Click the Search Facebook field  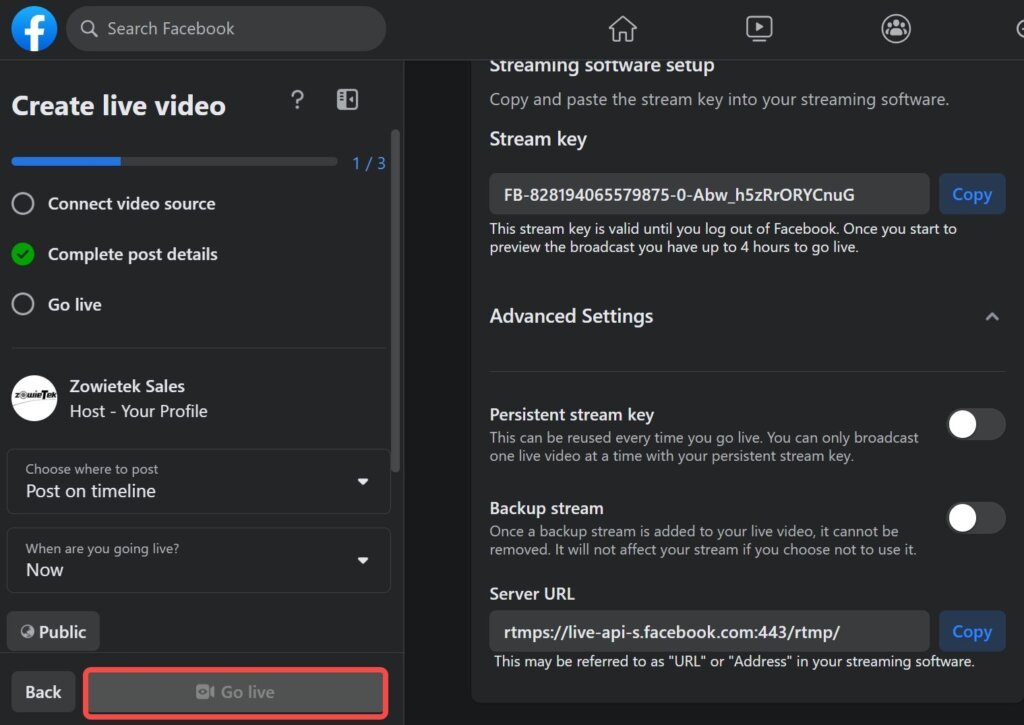[226, 29]
